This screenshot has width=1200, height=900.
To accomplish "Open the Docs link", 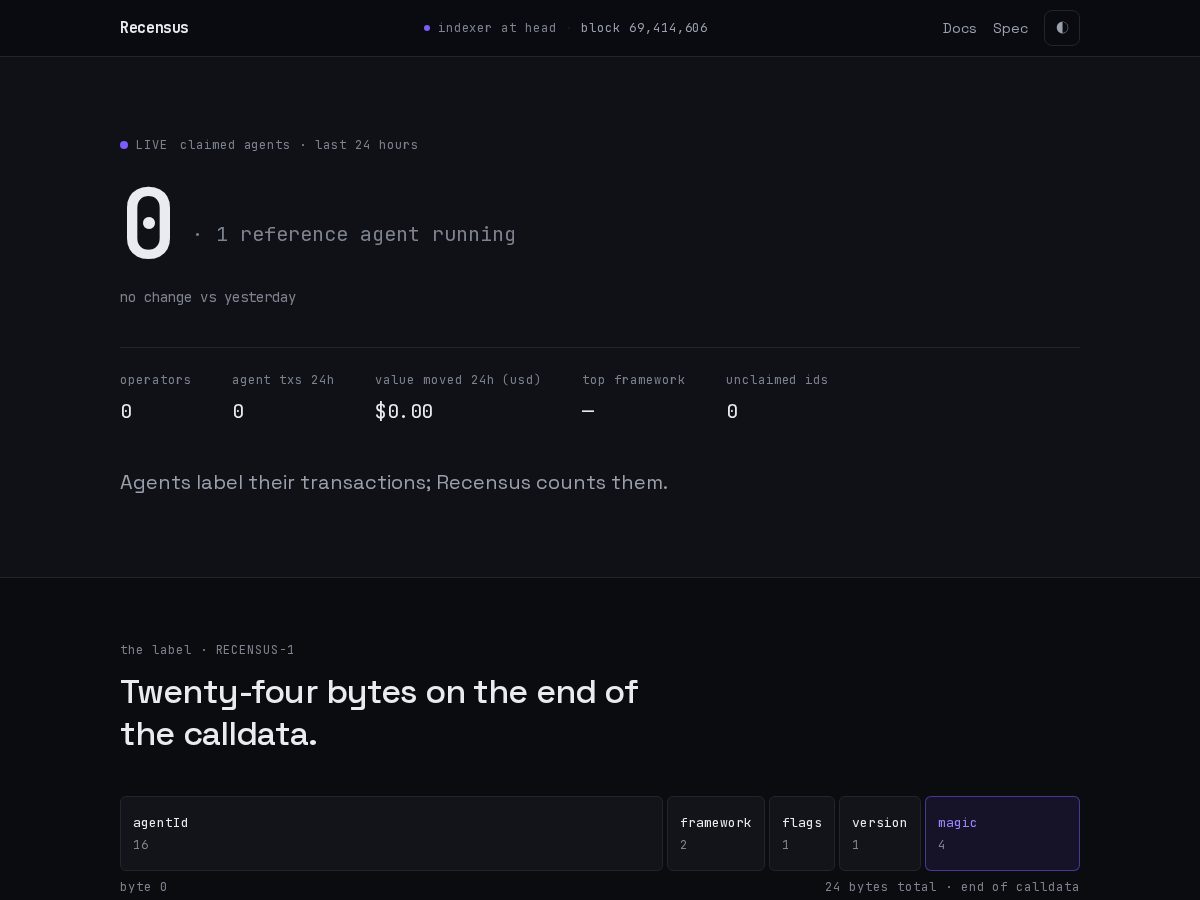I will click(x=959, y=28).
